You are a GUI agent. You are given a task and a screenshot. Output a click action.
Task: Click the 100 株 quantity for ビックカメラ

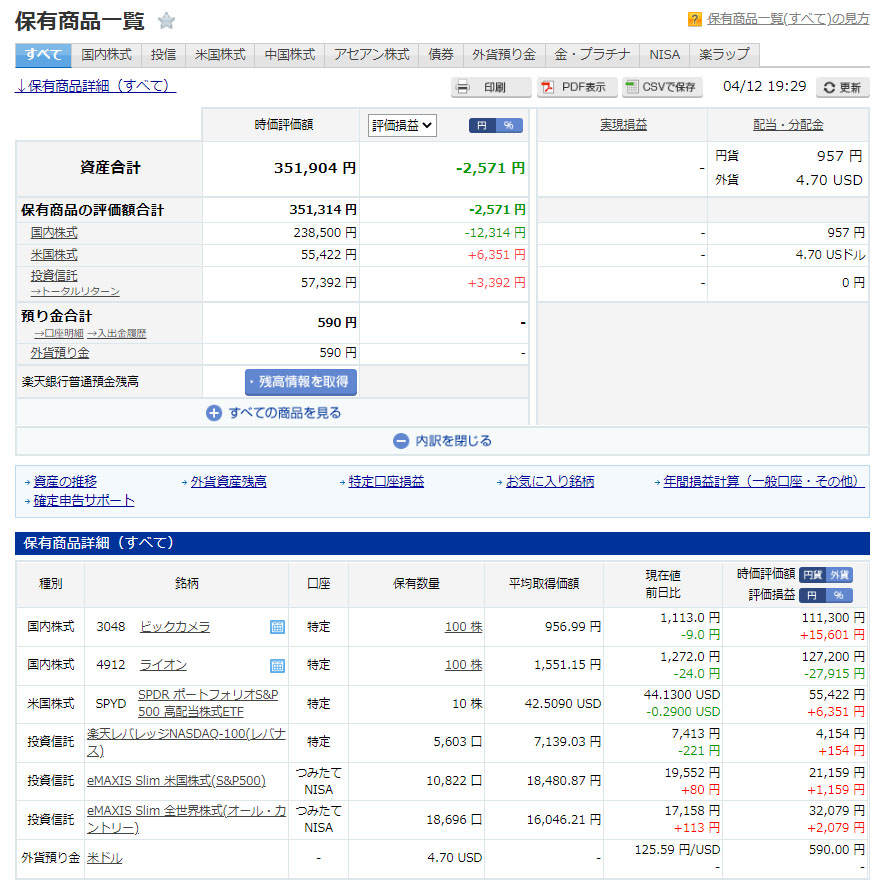pyautogui.click(x=463, y=627)
